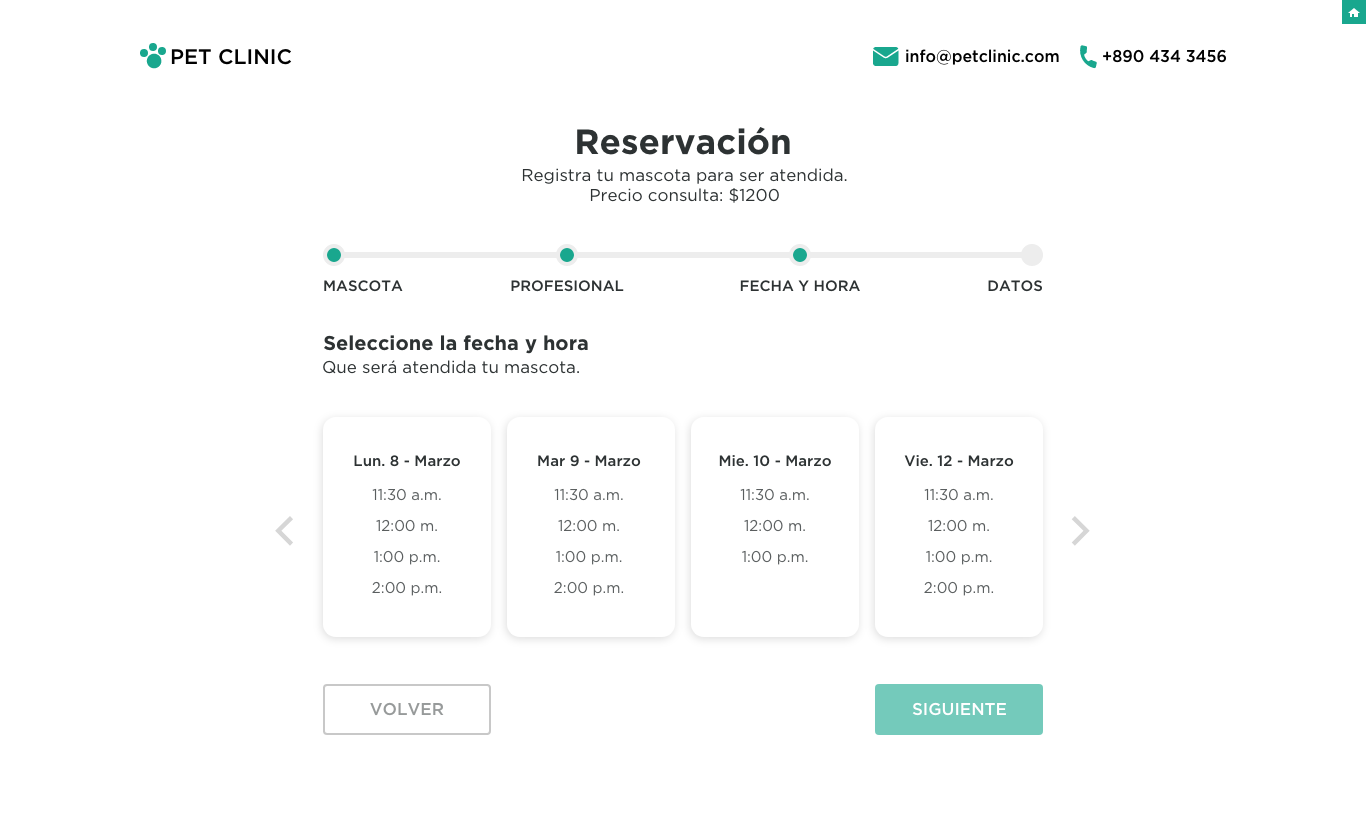This screenshot has height=822, width=1366.
Task: Select the MASCOTA step dot
Action: [334, 255]
